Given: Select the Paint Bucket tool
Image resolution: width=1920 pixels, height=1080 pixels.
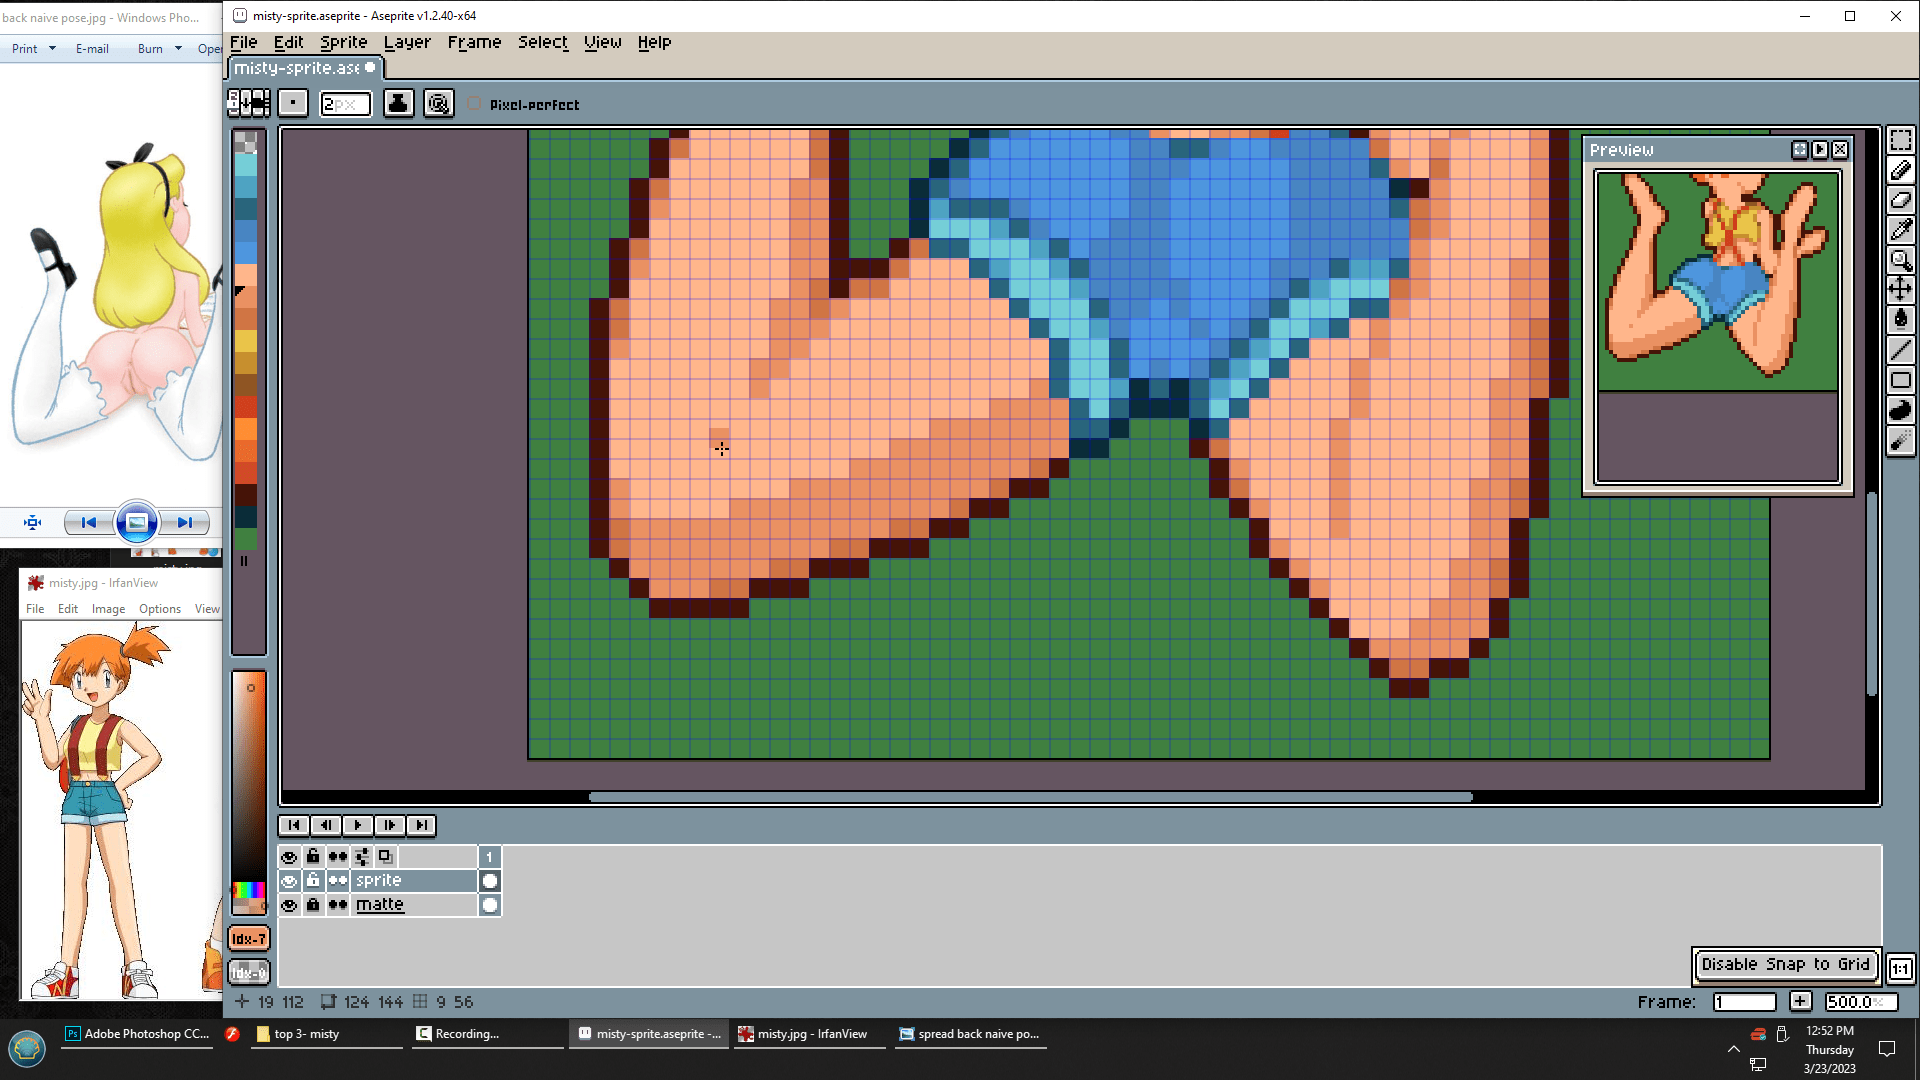Looking at the screenshot, I should 1900,319.
